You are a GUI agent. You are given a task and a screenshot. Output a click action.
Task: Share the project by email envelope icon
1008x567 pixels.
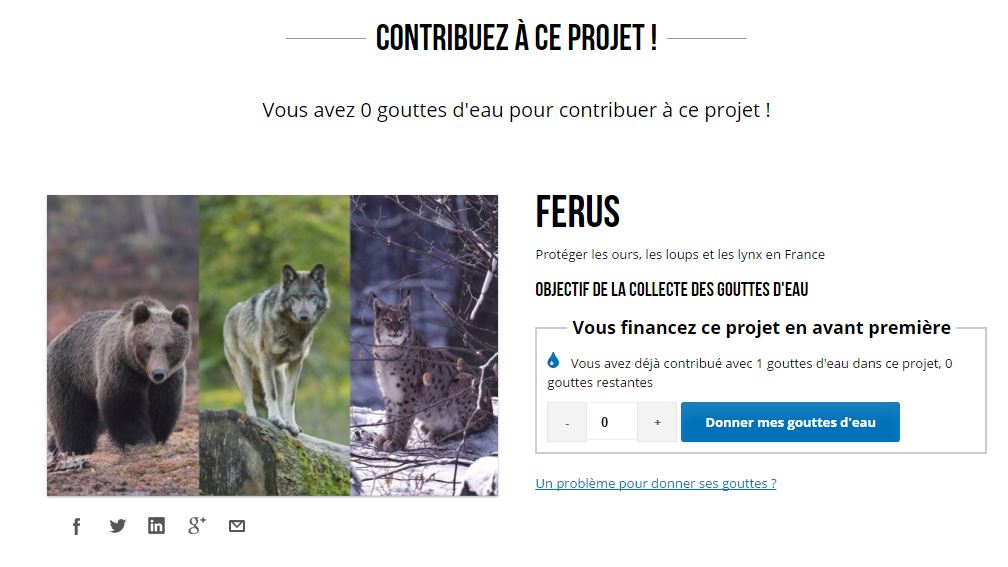point(237,526)
